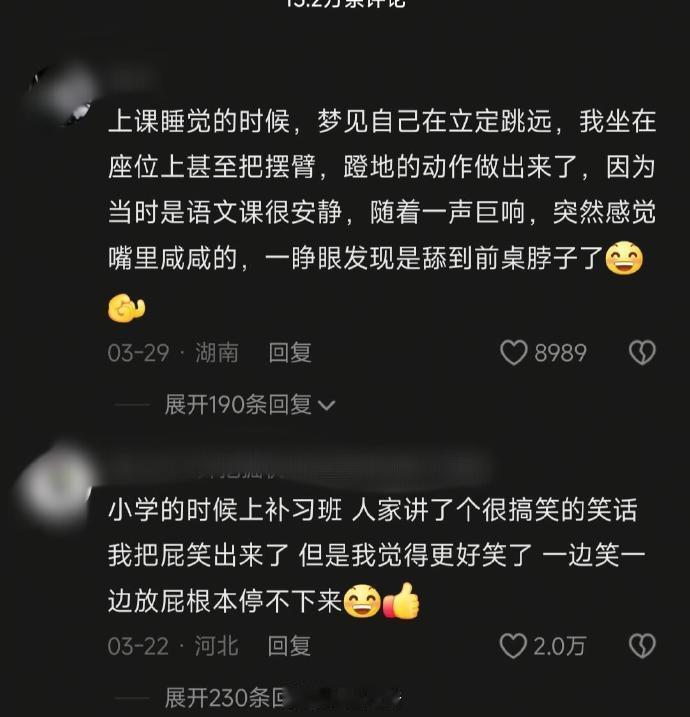The image size is (690, 717).
Task: Tap broken-heart dislike on Hebei comment
Action: coord(642,646)
